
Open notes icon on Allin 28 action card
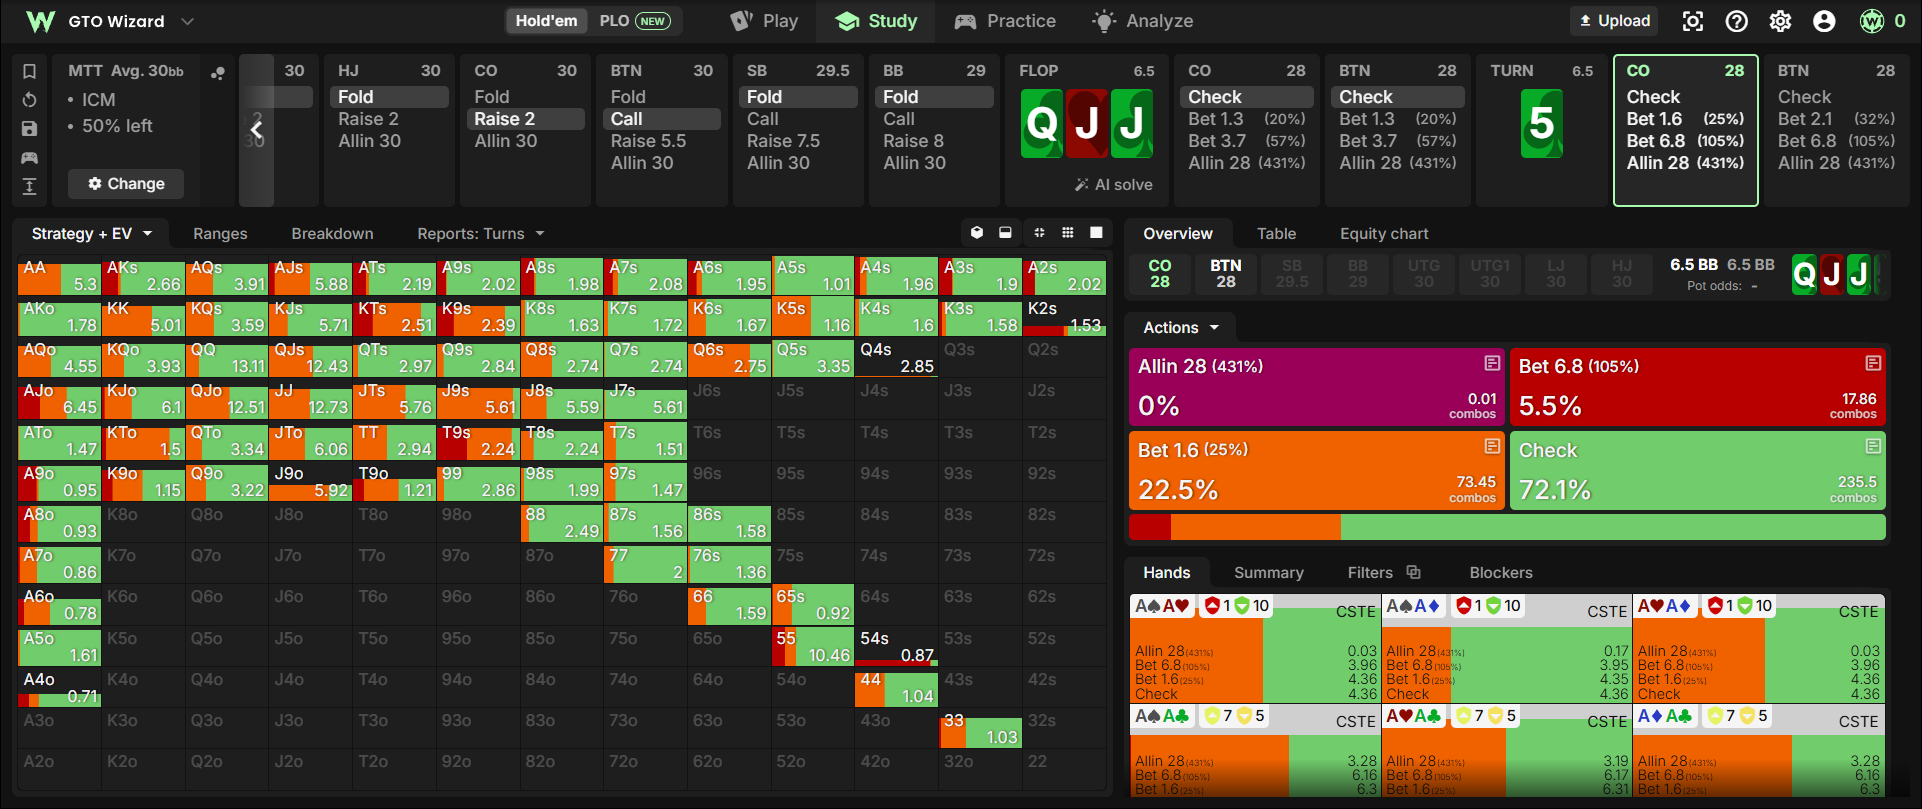[x=1492, y=363]
